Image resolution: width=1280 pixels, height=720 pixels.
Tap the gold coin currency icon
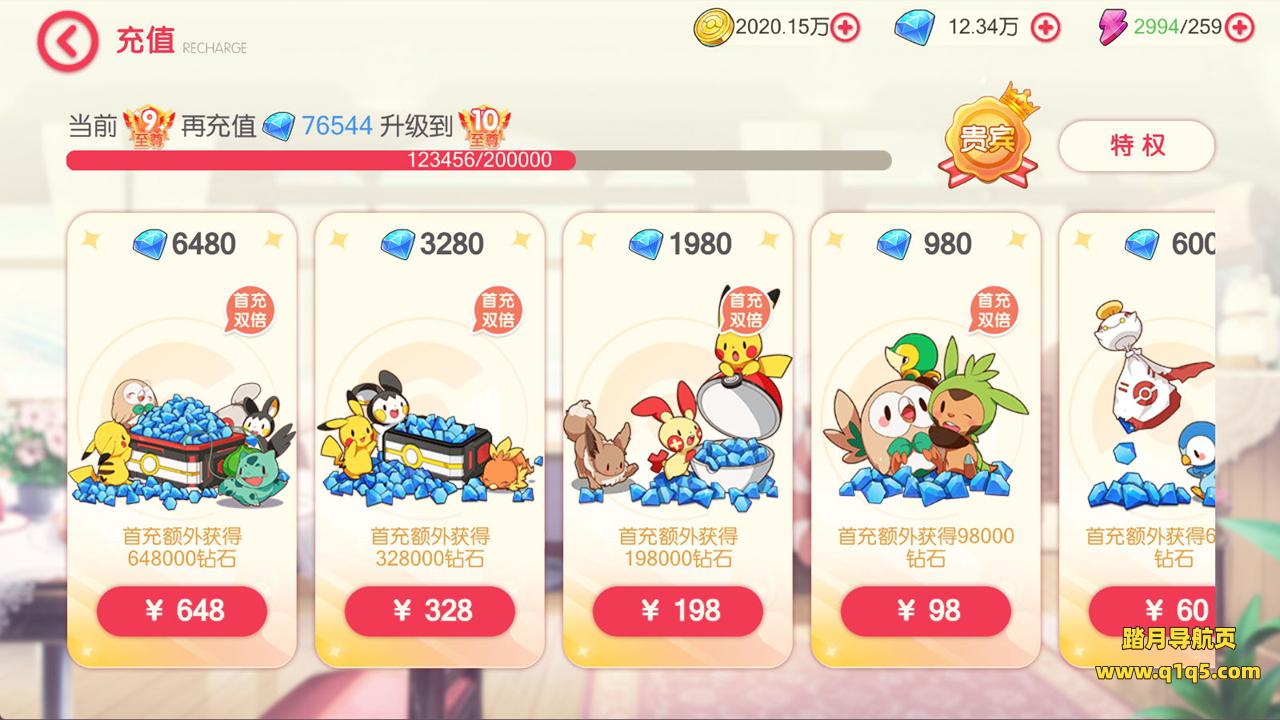[x=714, y=28]
